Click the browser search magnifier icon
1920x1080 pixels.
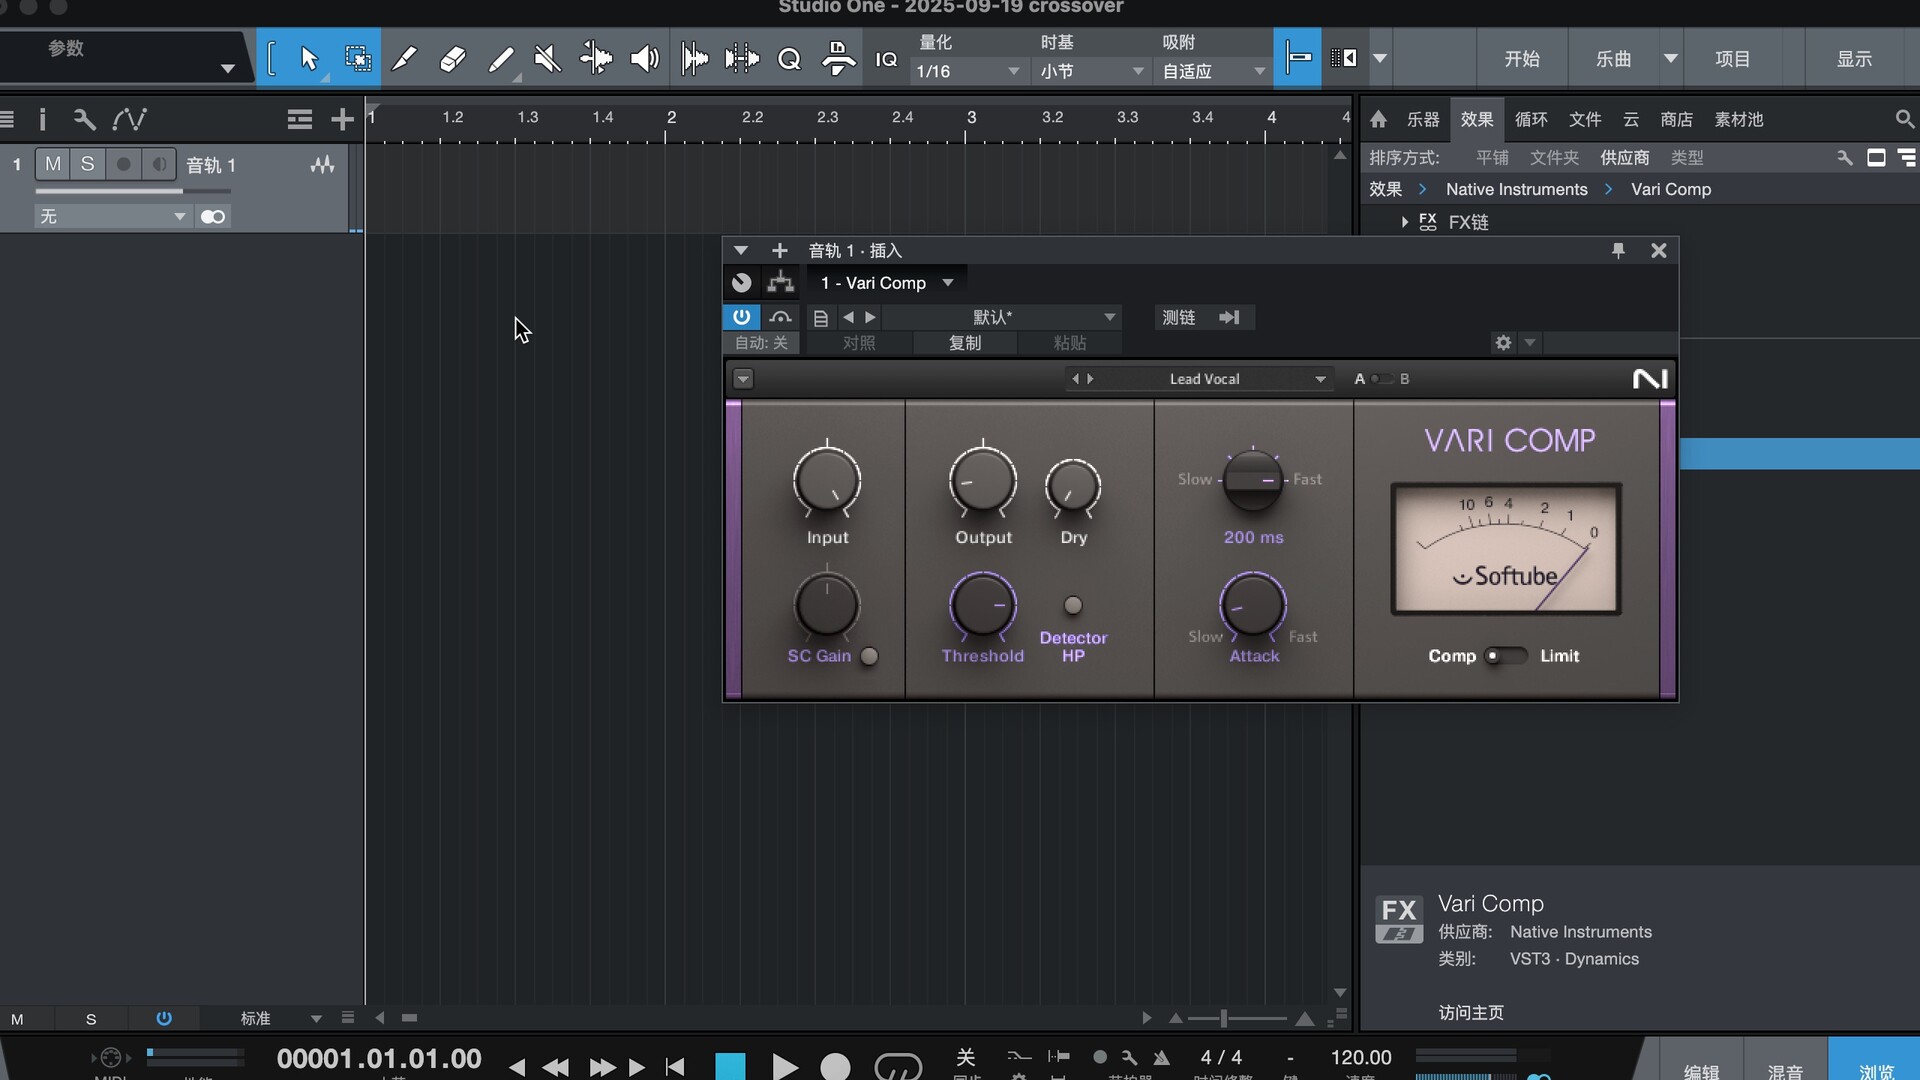[x=1904, y=119]
